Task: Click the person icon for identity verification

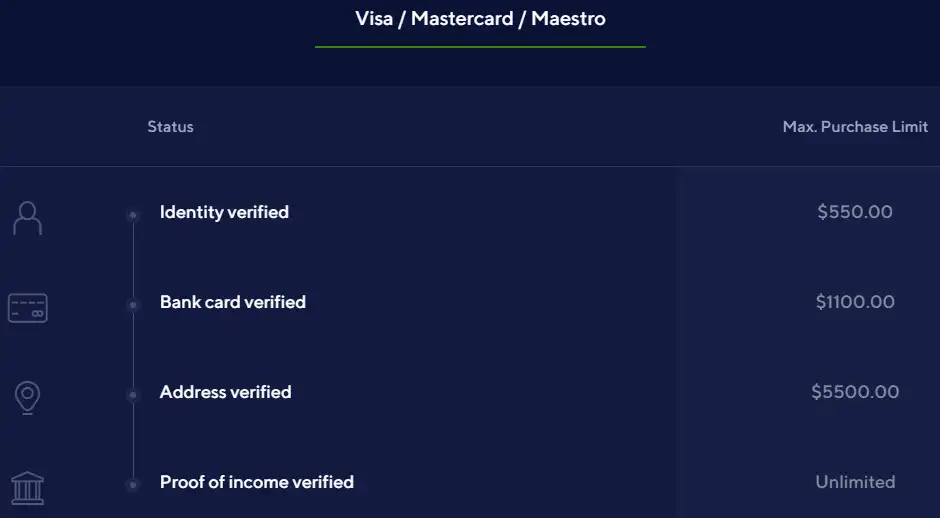Action: (x=28, y=218)
